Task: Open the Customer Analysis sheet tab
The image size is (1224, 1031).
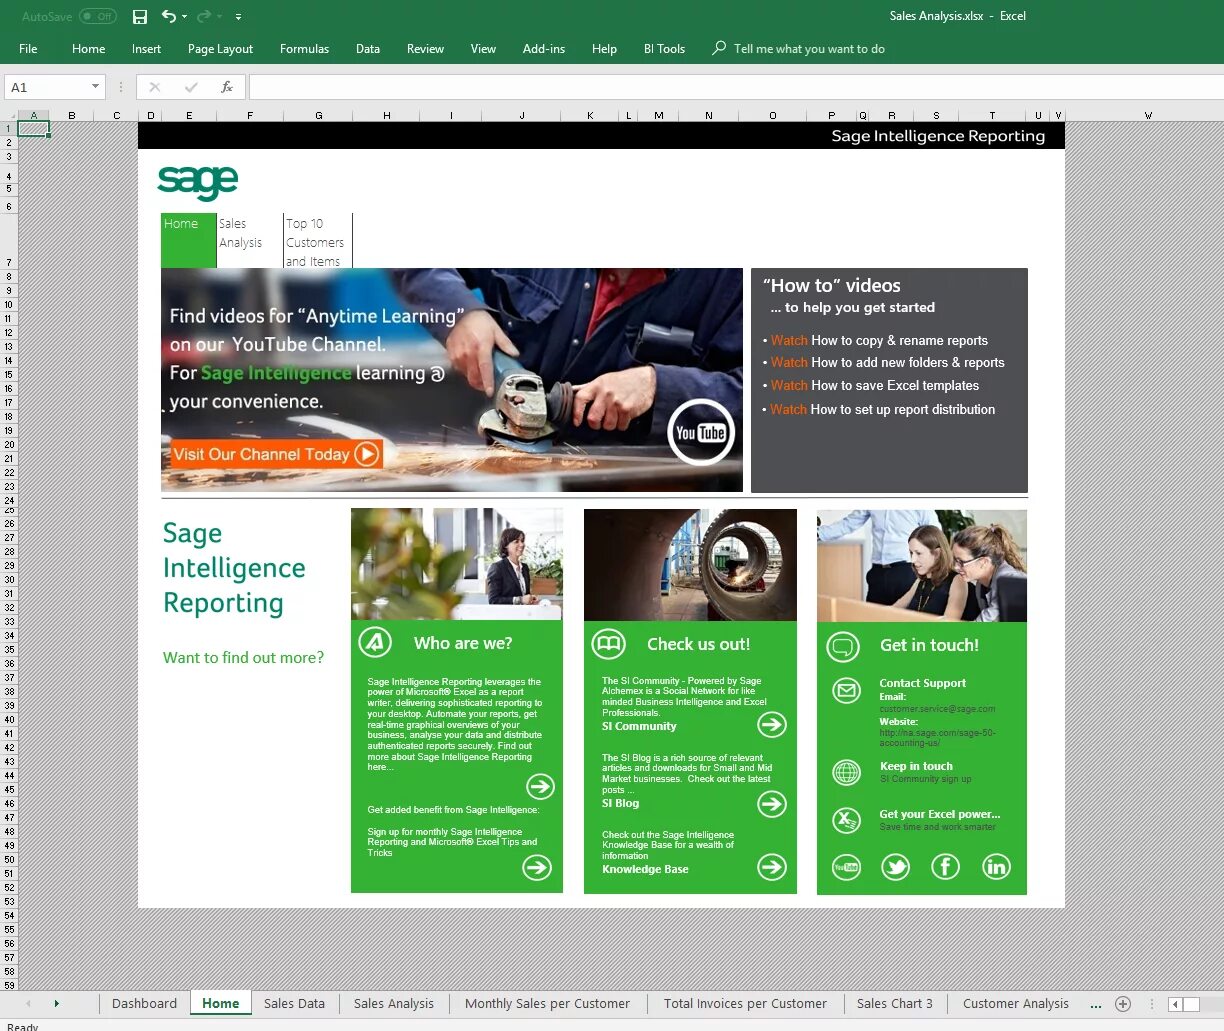Action: coord(1015,1003)
